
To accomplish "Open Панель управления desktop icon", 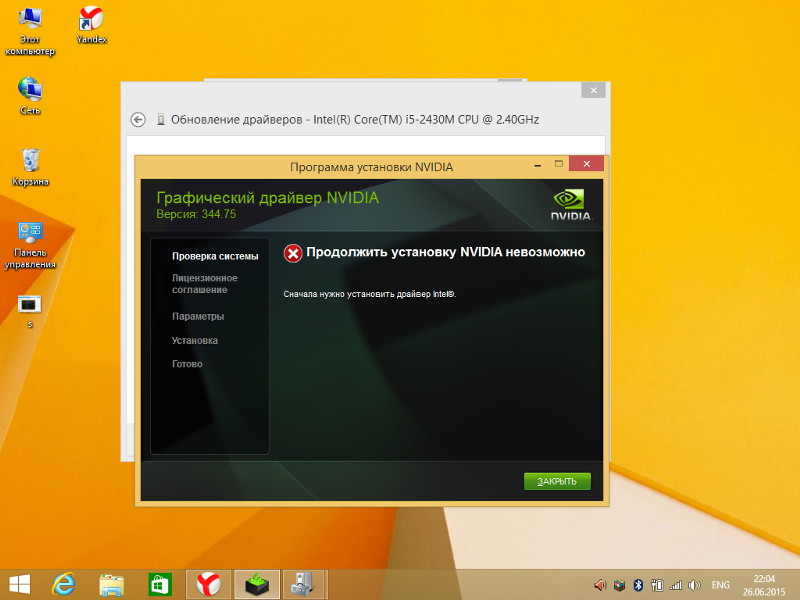I will (x=30, y=245).
